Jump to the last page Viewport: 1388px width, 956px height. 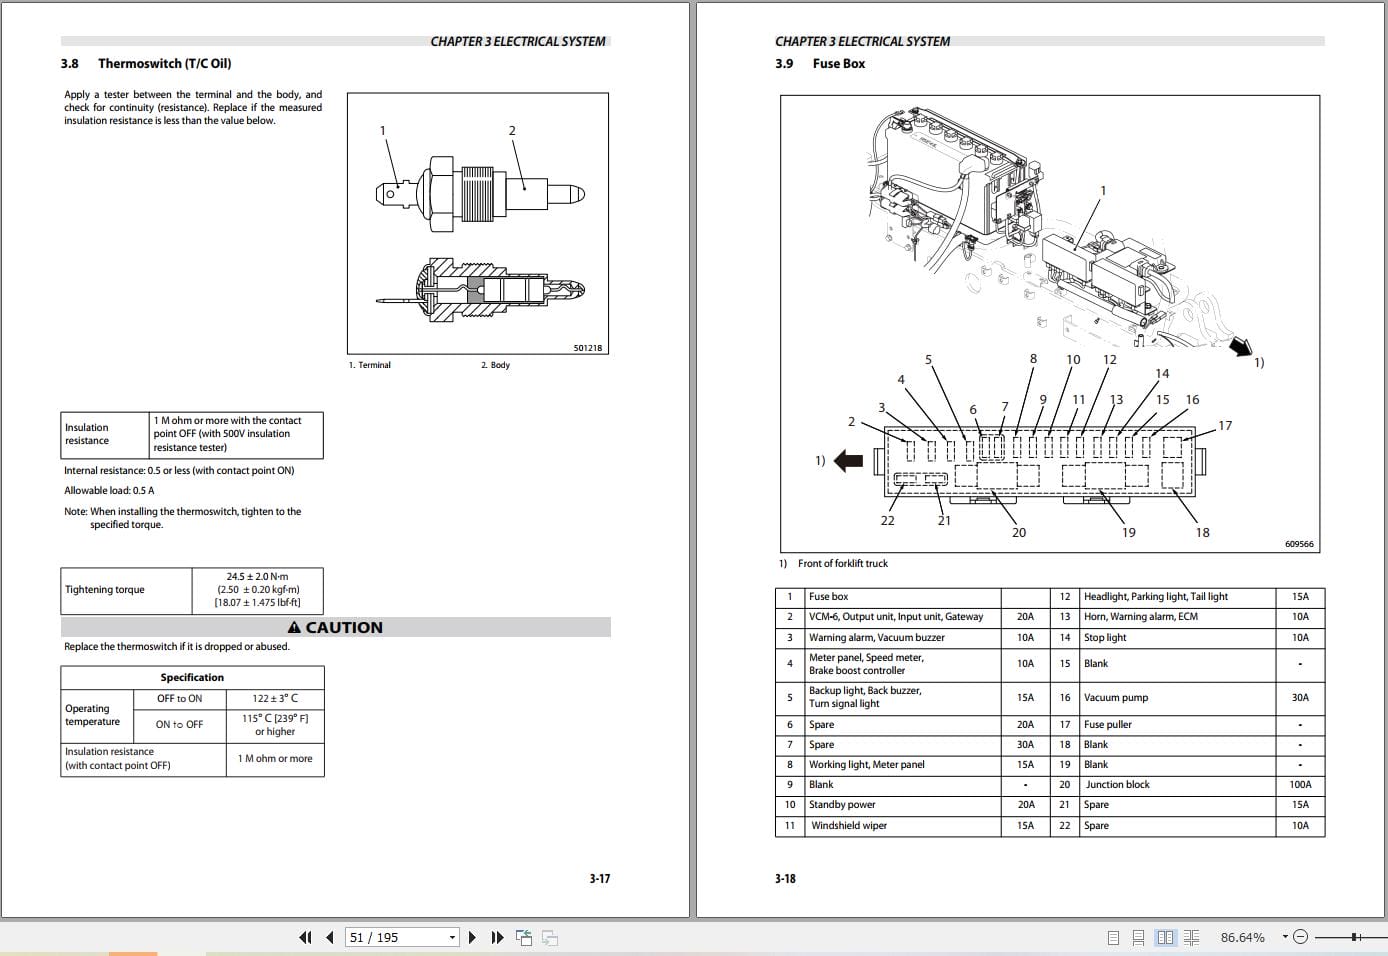tap(497, 937)
